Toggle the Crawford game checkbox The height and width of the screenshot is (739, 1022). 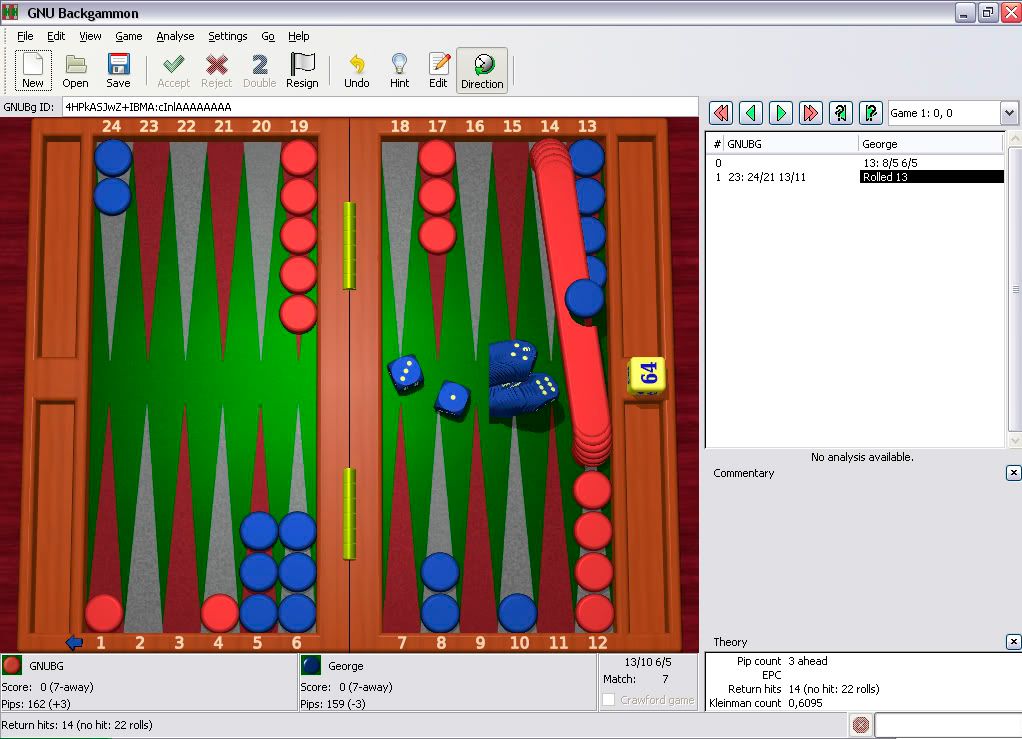[608, 700]
